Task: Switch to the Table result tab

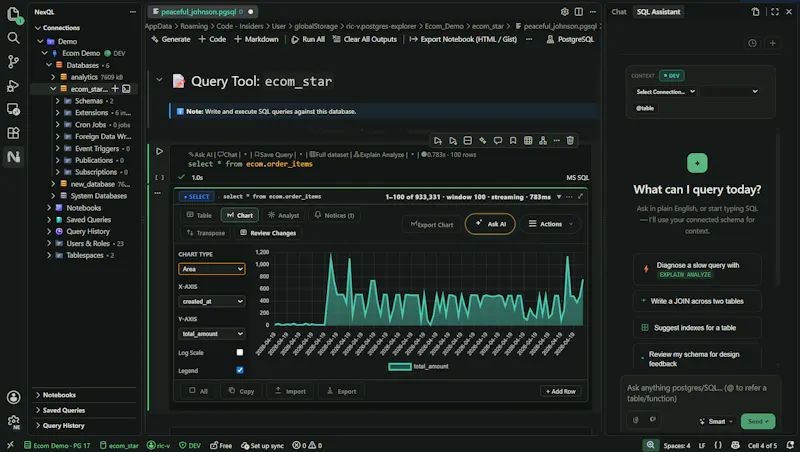Action: point(199,215)
